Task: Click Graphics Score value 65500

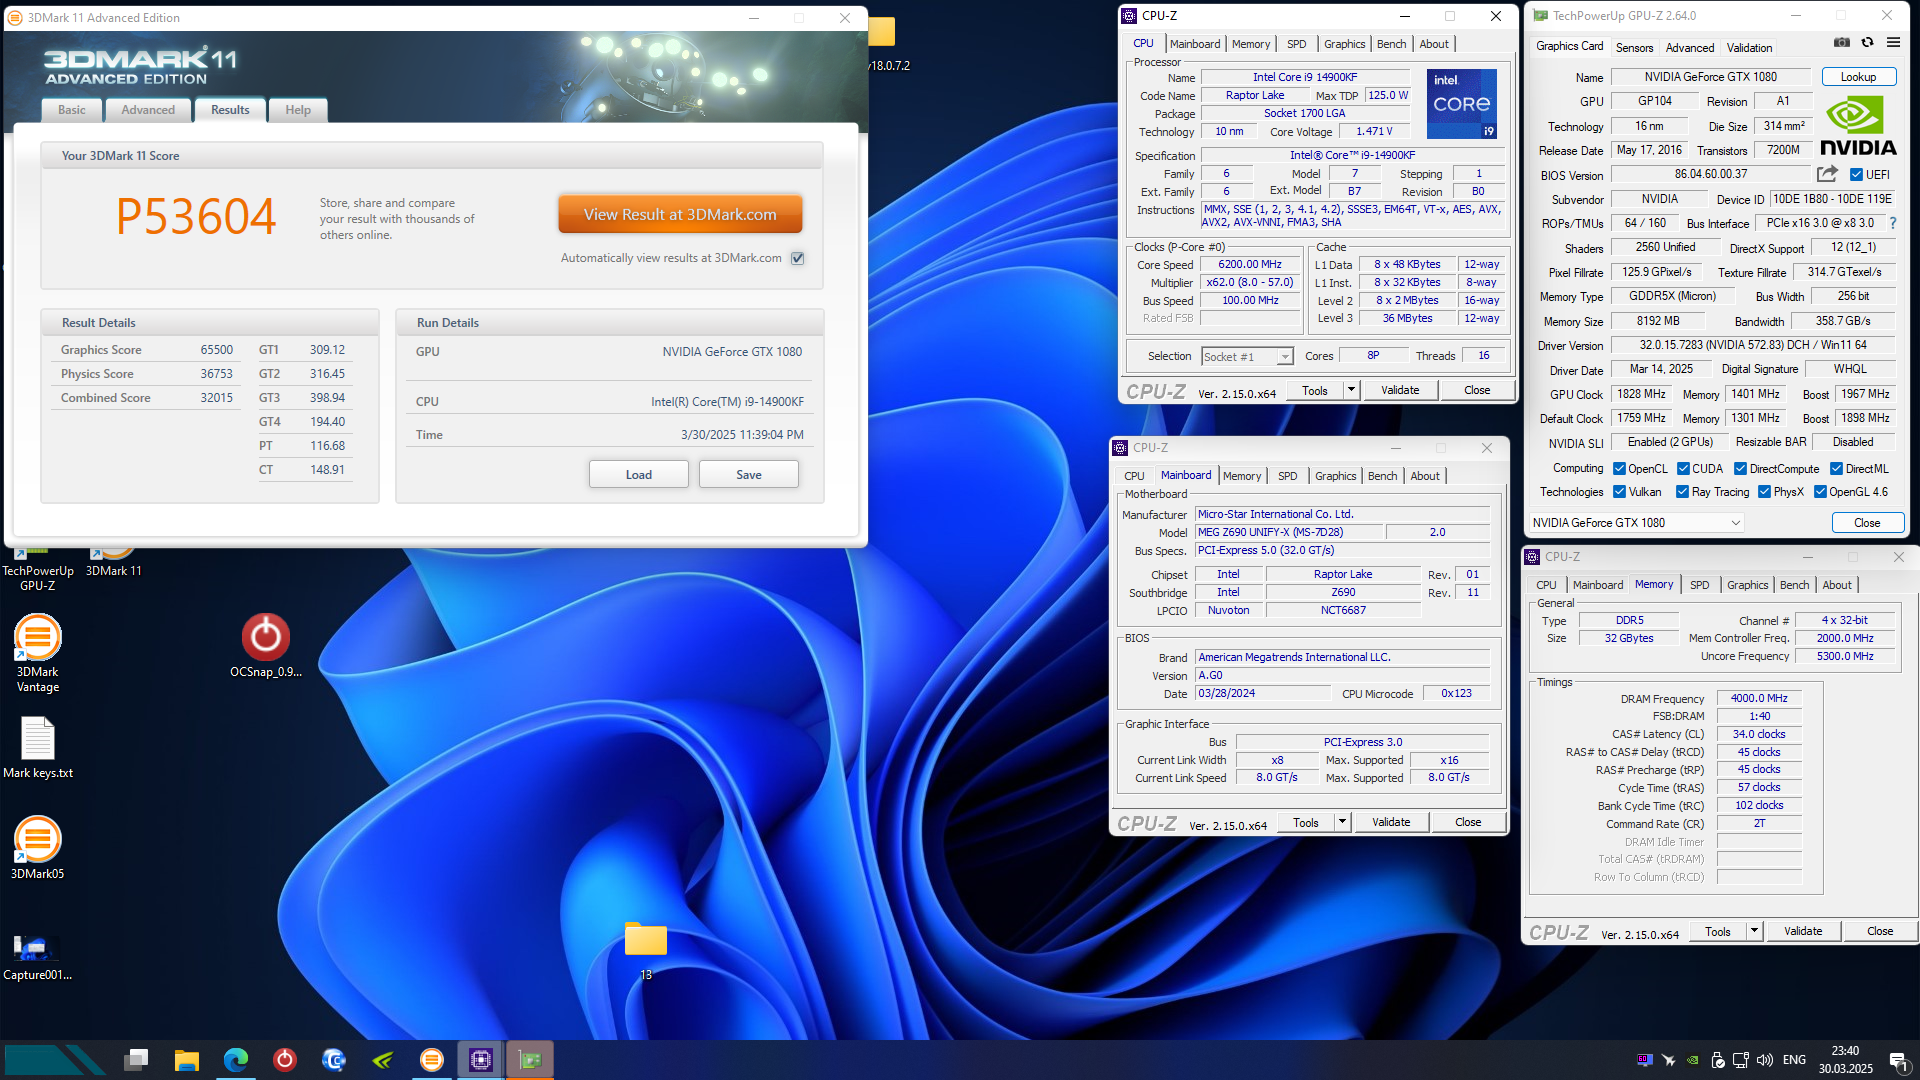Action: pos(216,350)
